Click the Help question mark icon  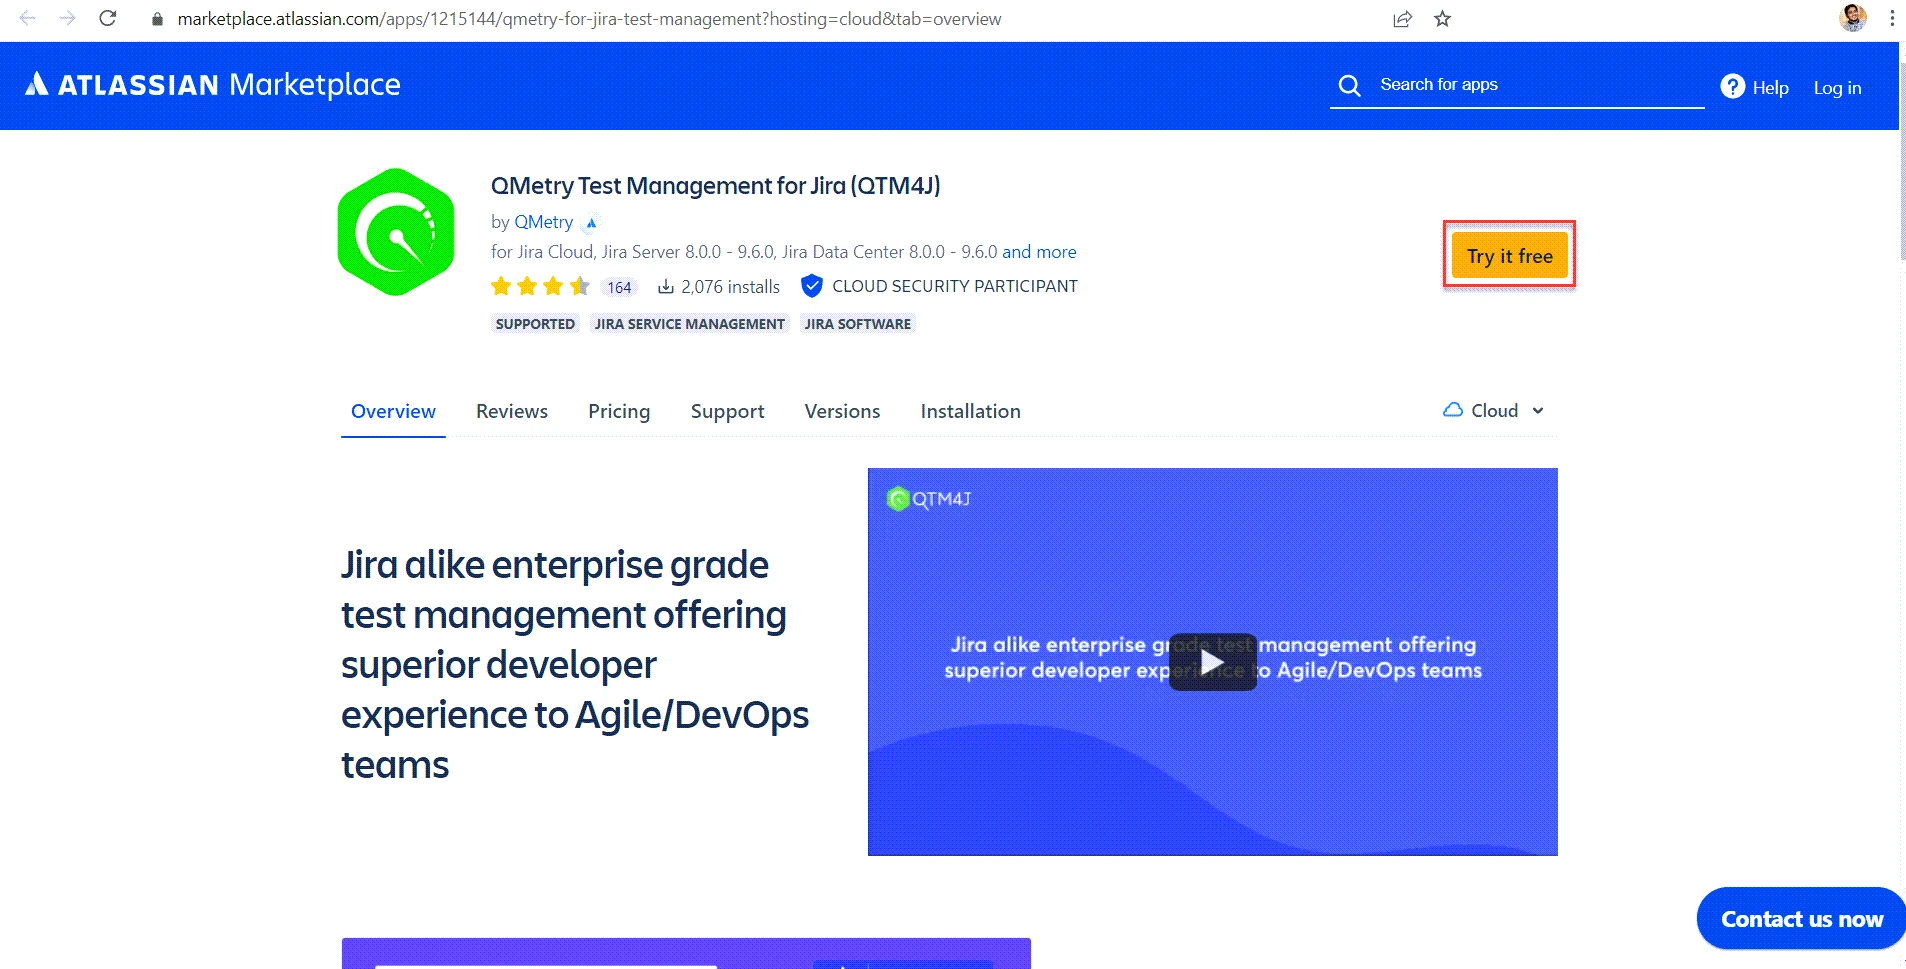coord(1732,87)
